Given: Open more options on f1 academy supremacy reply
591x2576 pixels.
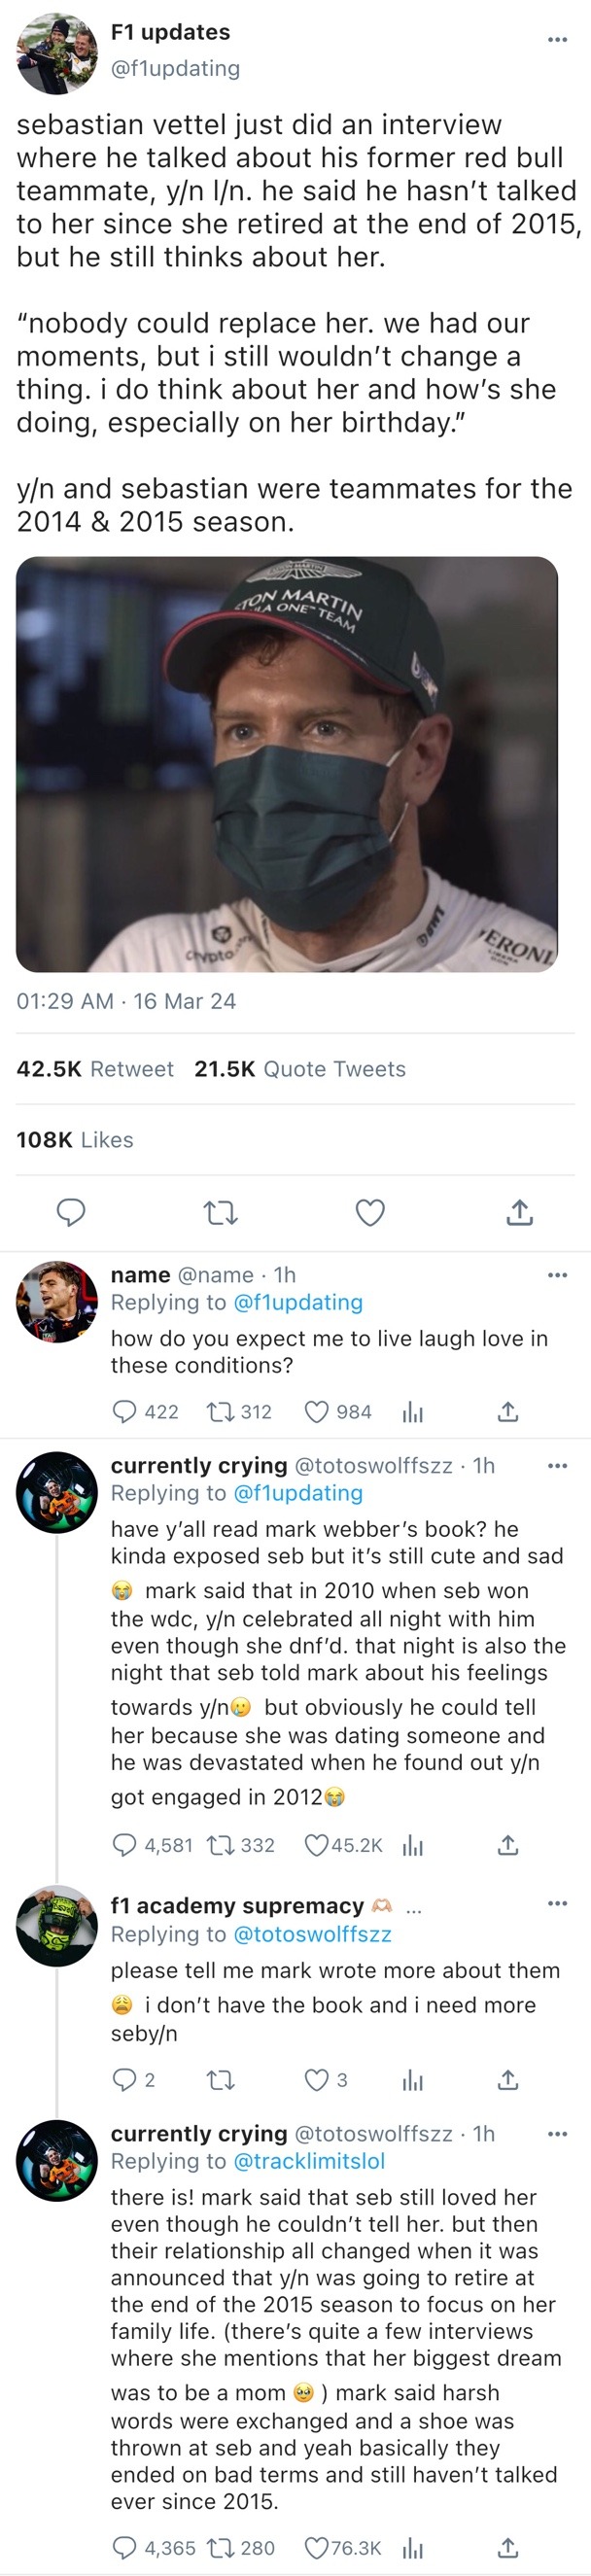Looking at the screenshot, I should click(x=557, y=1902).
